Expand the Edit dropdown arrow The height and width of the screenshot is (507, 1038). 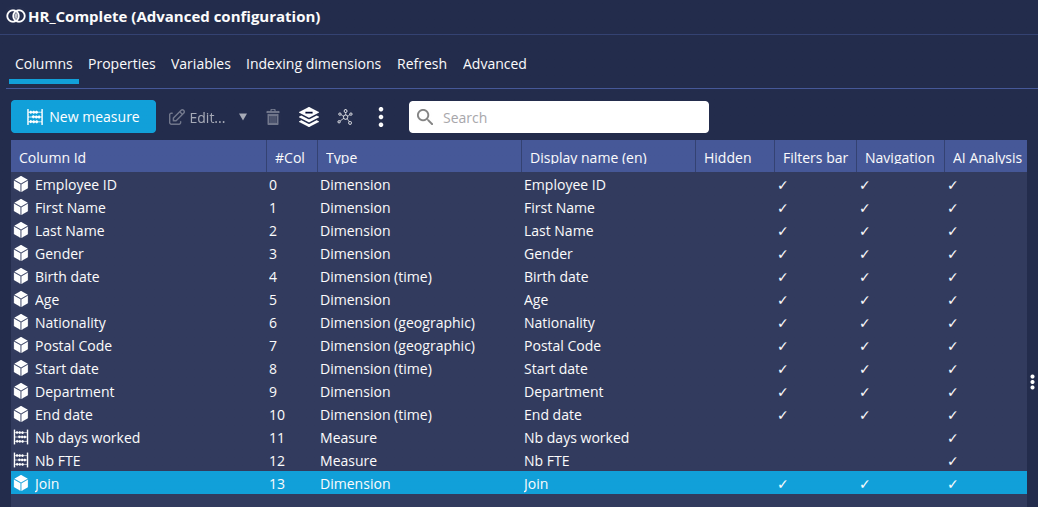pyautogui.click(x=243, y=117)
